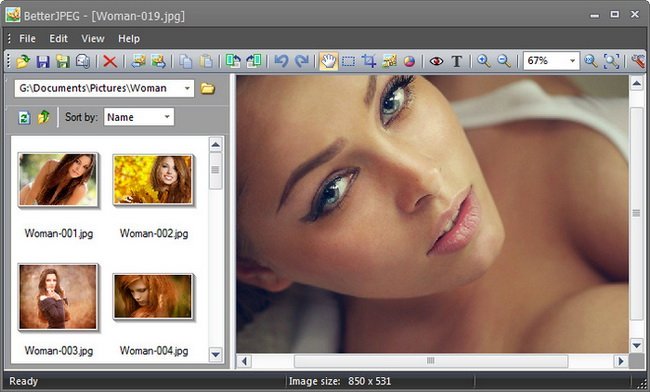Go to next image in folder
The width and height of the screenshot is (650, 392).
point(158,61)
